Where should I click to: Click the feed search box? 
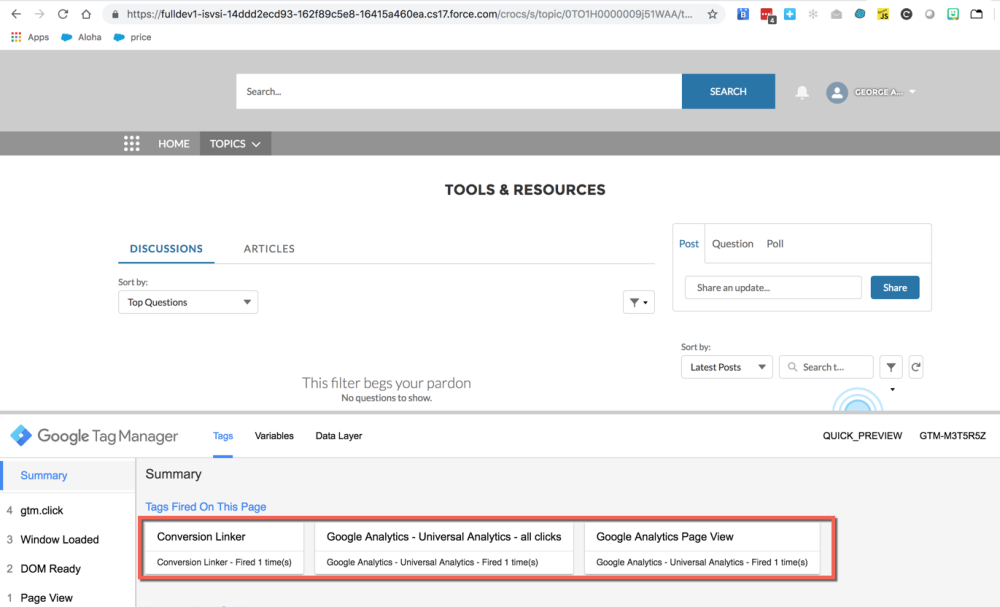point(826,367)
